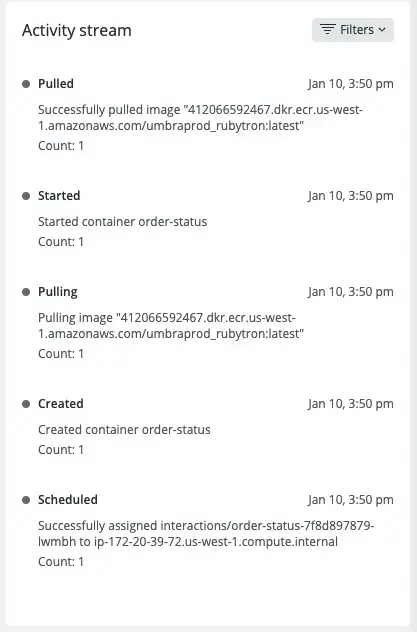Select the Scheduled event title
The height and width of the screenshot is (632, 417).
(x=68, y=500)
